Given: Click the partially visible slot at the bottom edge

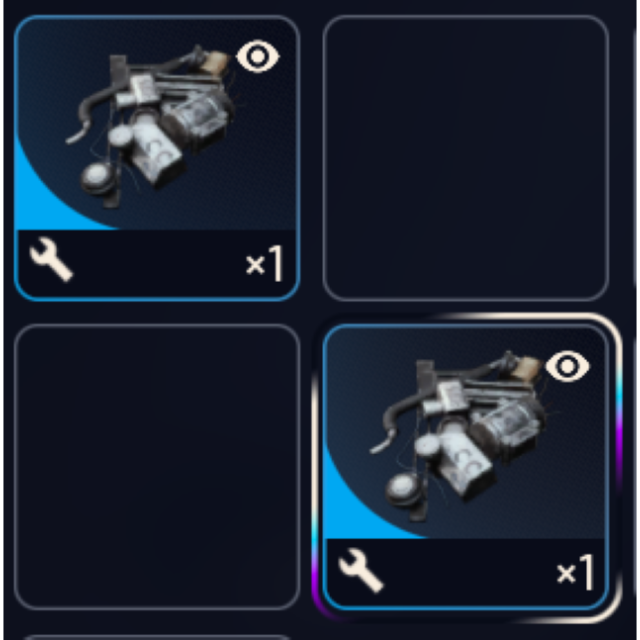Looking at the screenshot, I should pos(157,637).
